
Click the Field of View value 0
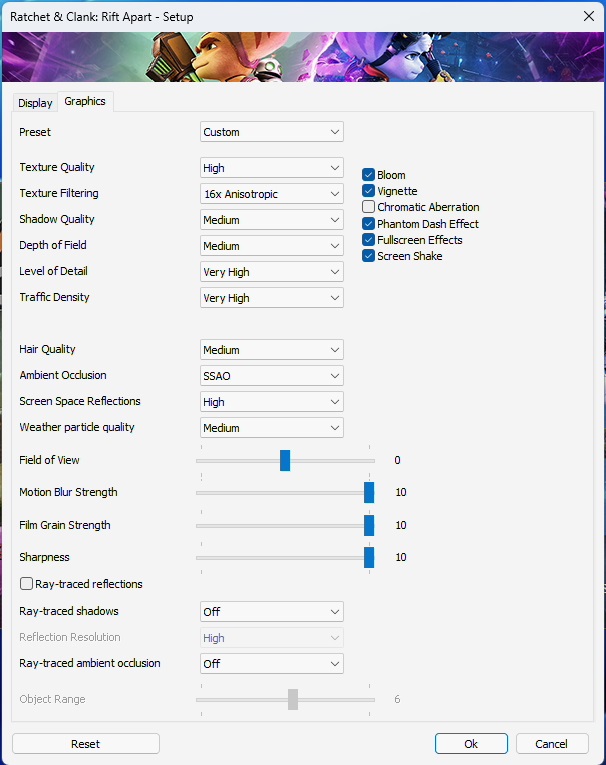[397, 460]
